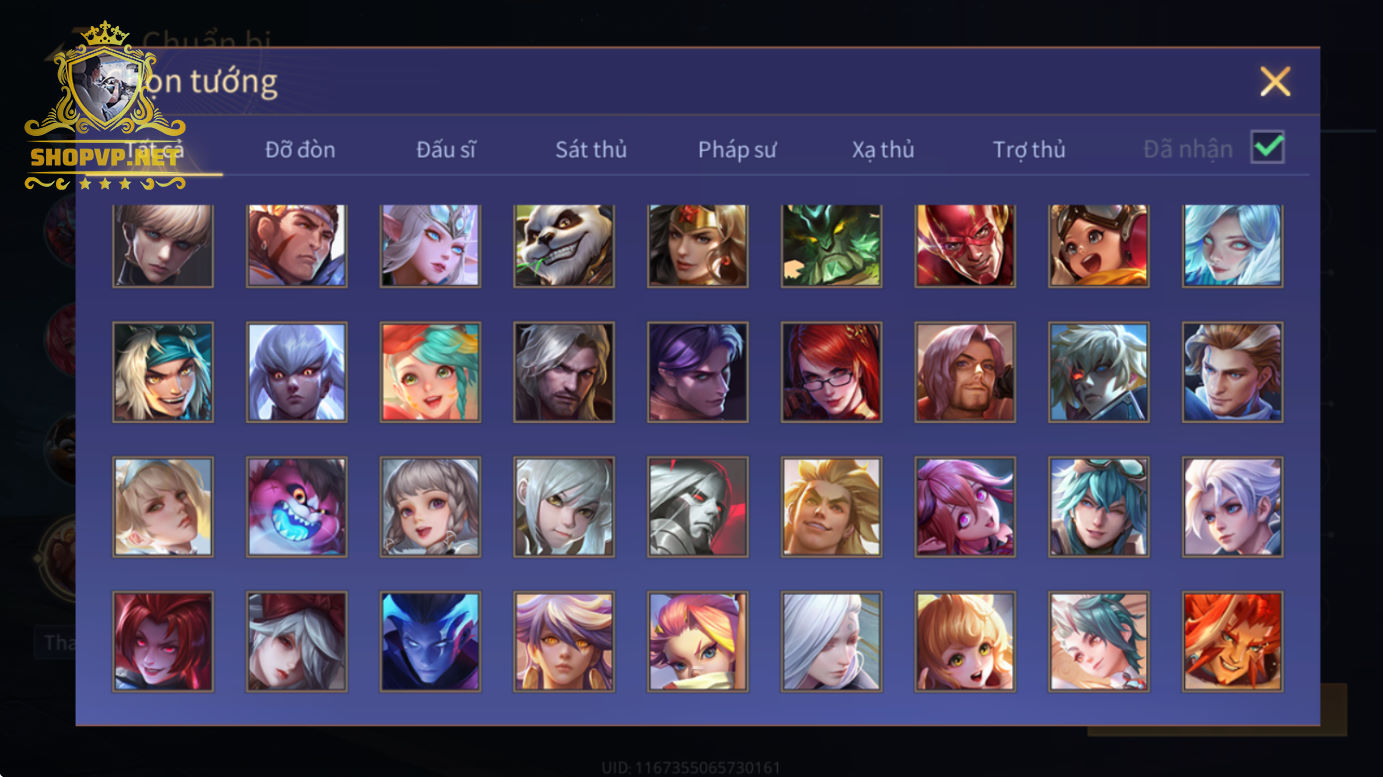Select the white-haired pale elf portrait
Screen dimensions: 1383x777
click(x=430, y=245)
